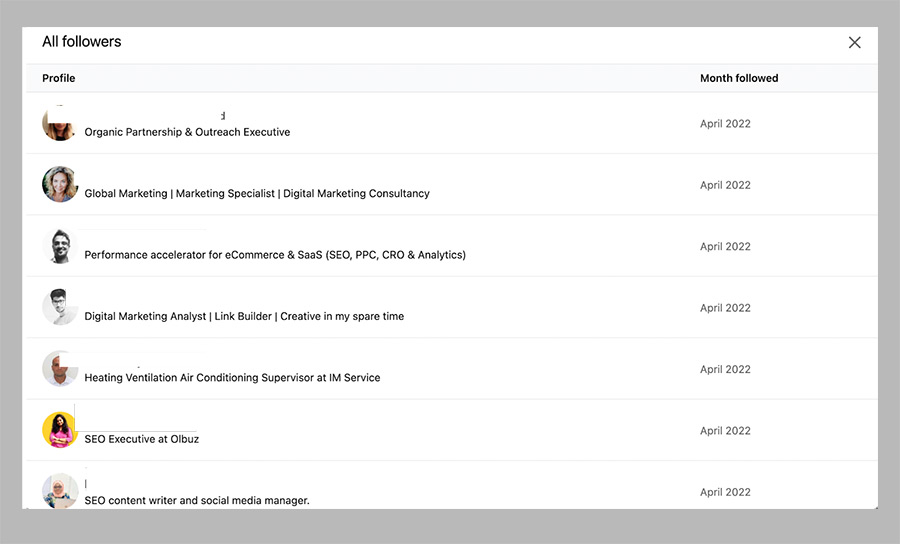The image size is (900, 544).
Task: Open profile photo of Global Marketing specialist
Action: (60, 185)
